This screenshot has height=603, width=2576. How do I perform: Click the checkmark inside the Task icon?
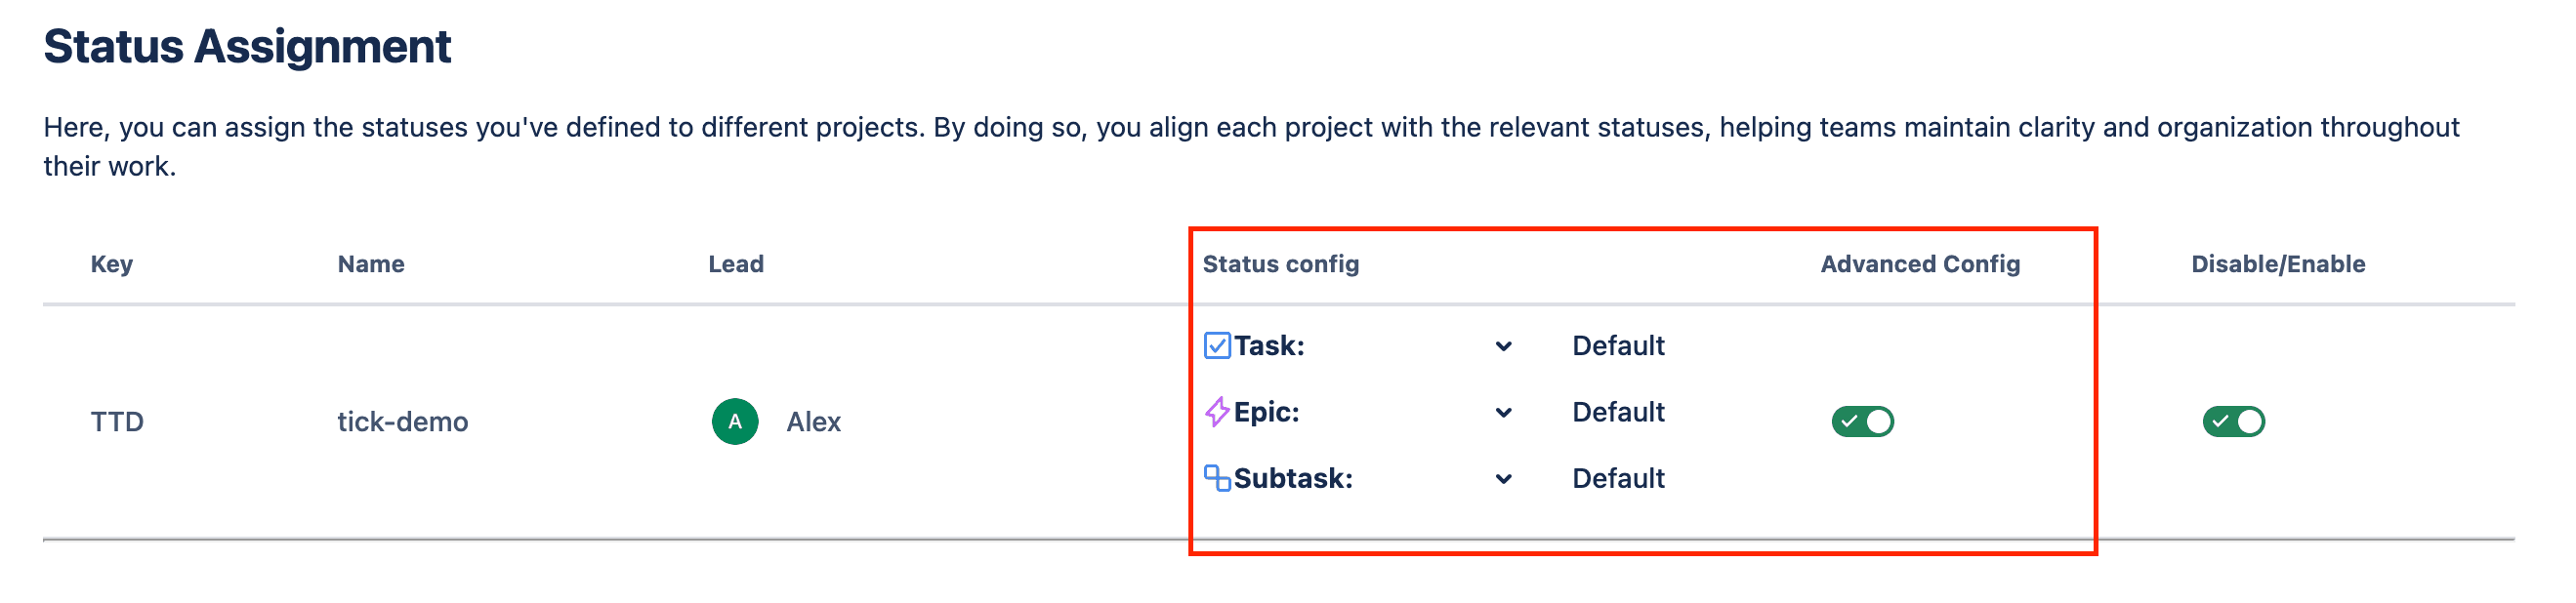[1216, 345]
